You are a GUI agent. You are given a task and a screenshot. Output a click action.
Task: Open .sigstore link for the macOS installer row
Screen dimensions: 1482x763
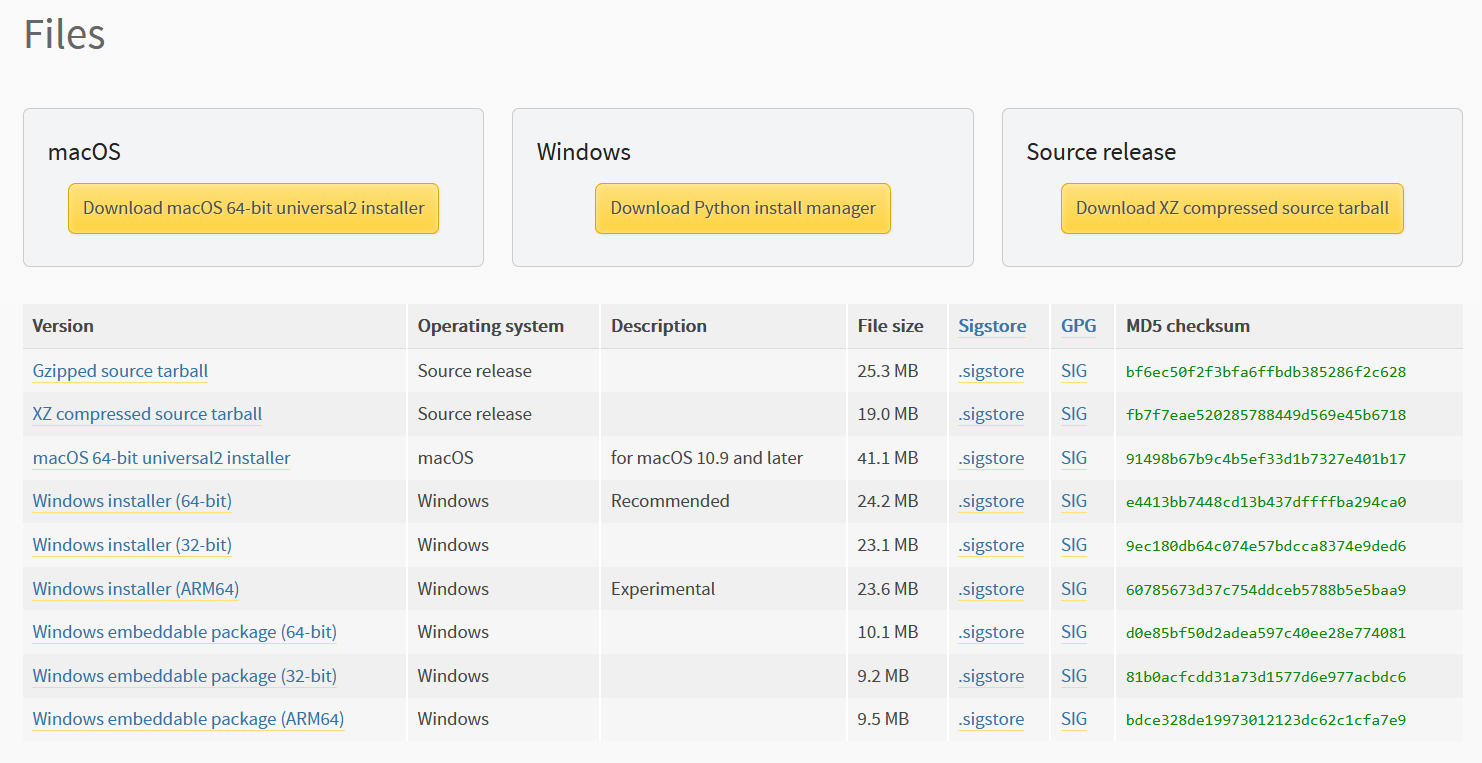click(x=991, y=458)
